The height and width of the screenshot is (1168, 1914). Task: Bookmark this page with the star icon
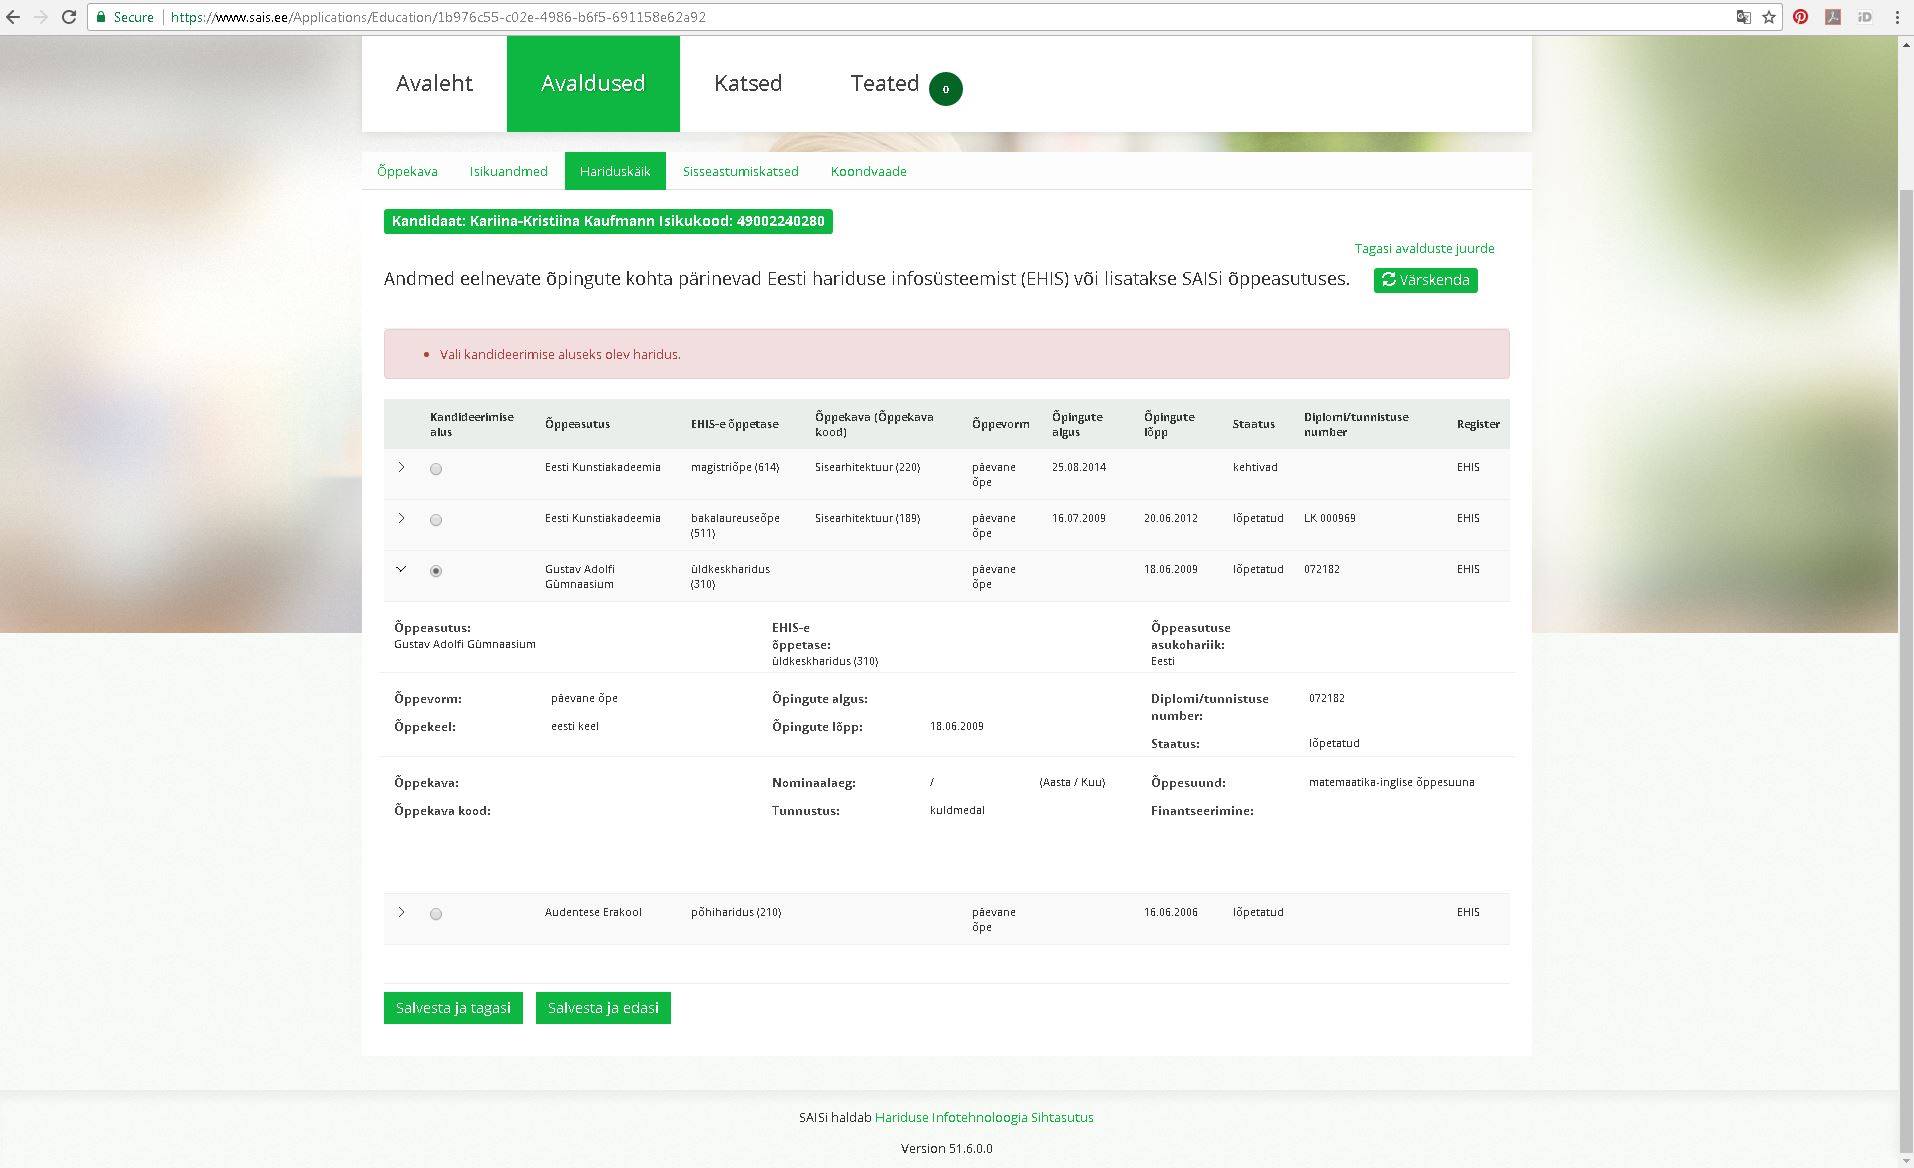click(x=1769, y=17)
